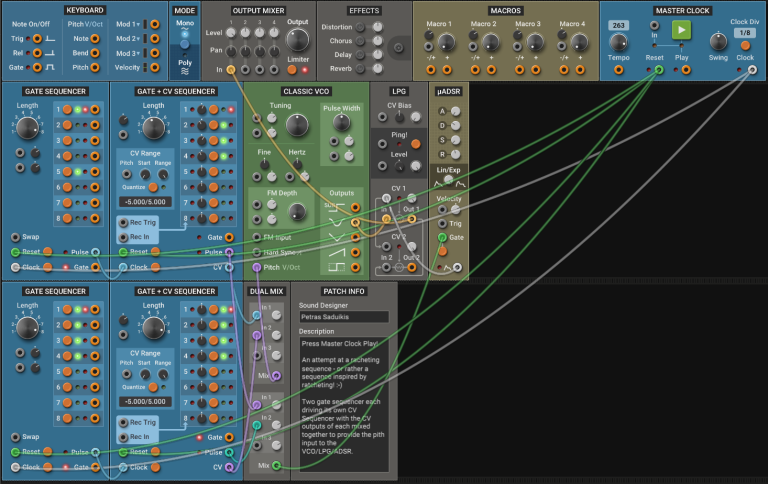768x484 pixels.
Task: Click the VCO Hard Sync input jack
Action: click(257, 252)
